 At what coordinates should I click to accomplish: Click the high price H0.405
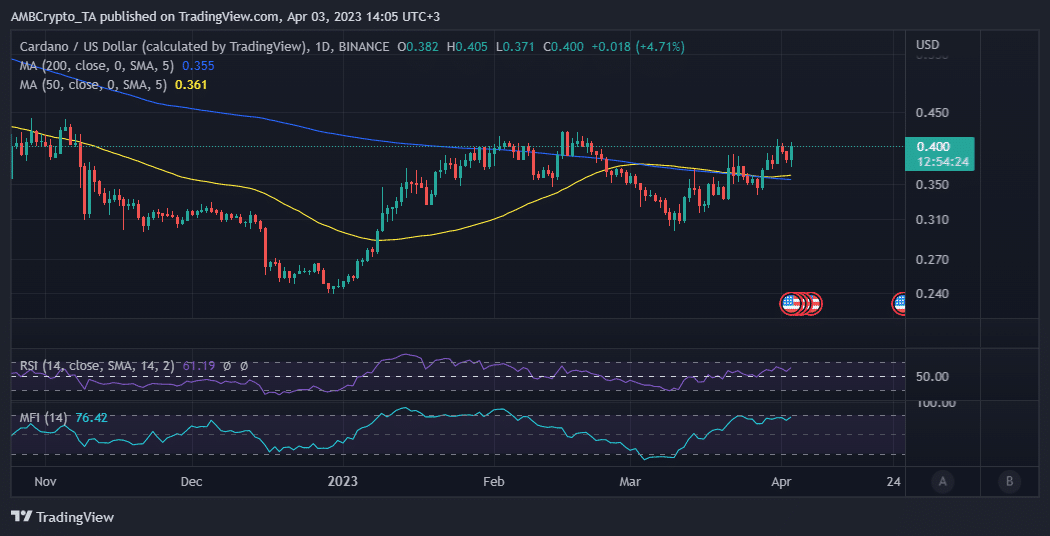click(469, 47)
